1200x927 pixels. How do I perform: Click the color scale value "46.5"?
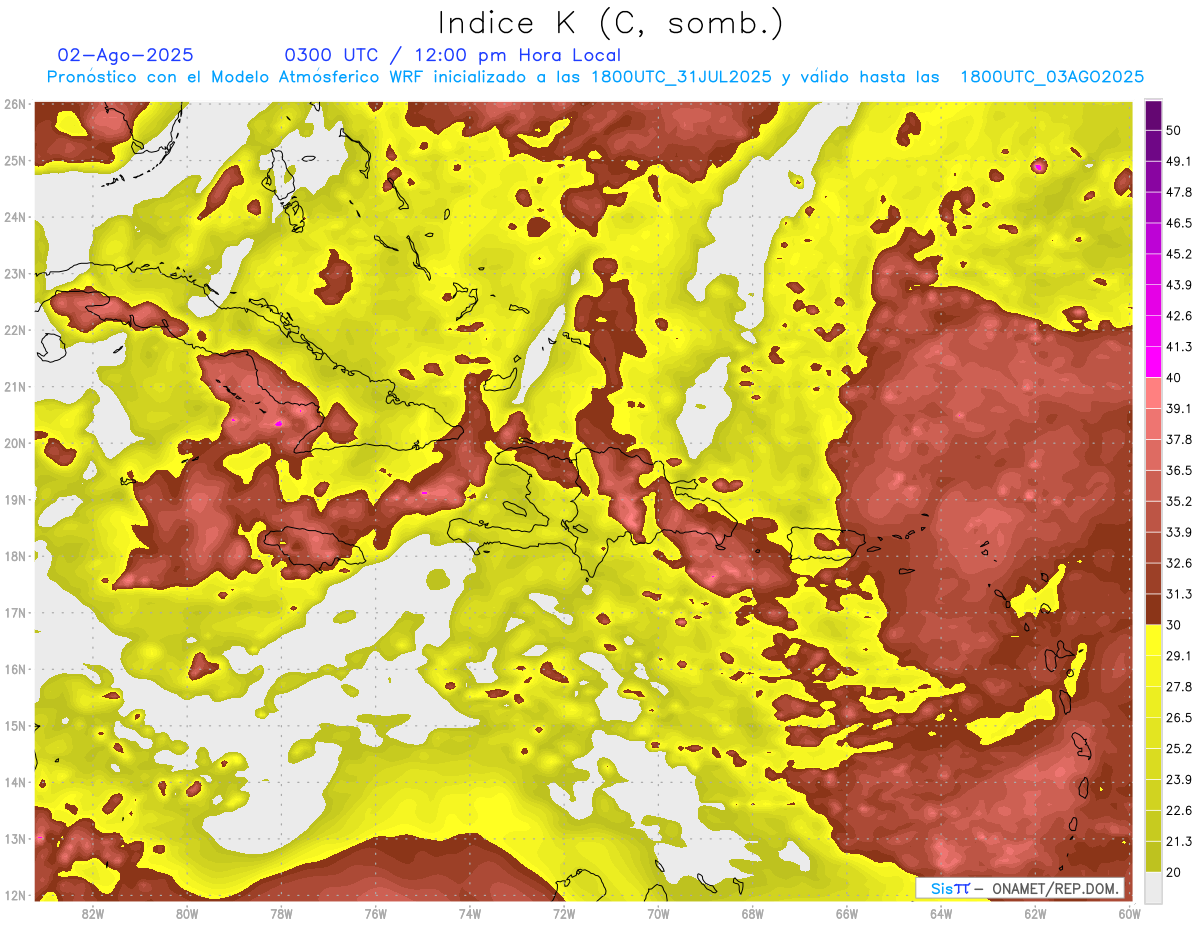pyautogui.click(x=1179, y=223)
